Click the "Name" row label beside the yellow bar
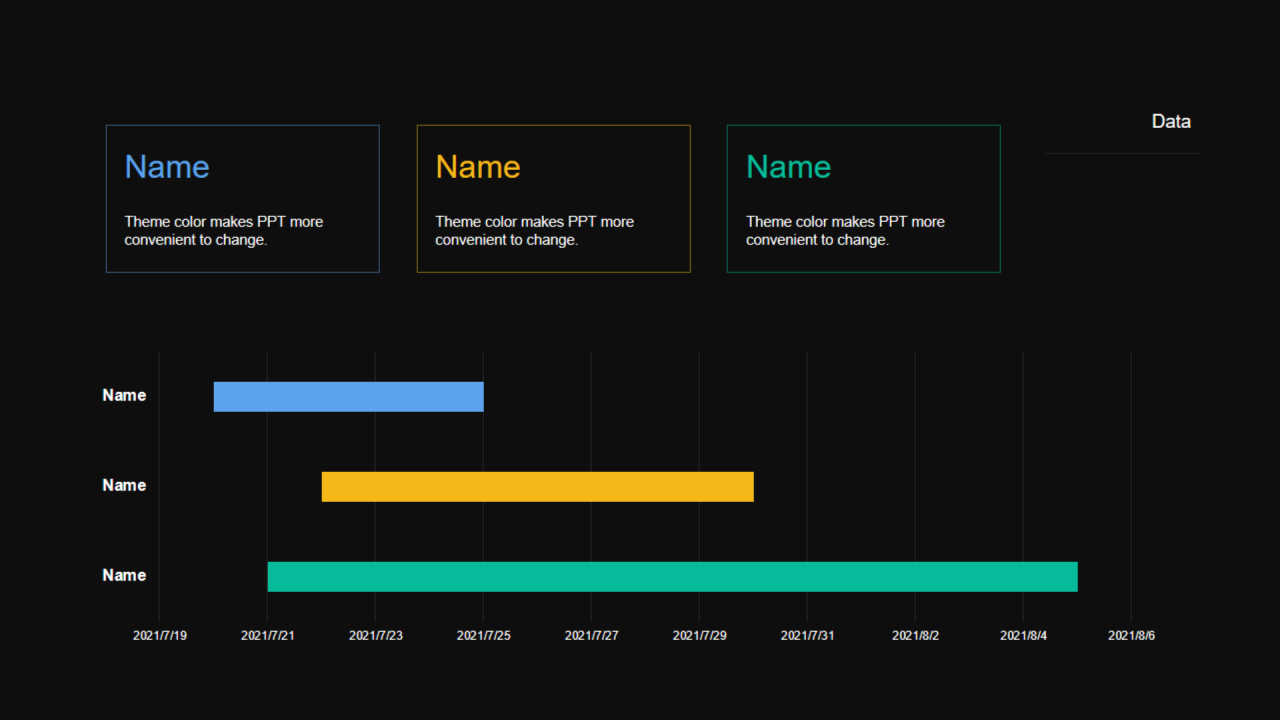Image resolution: width=1280 pixels, height=720 pixels. [x=124, y=486]
